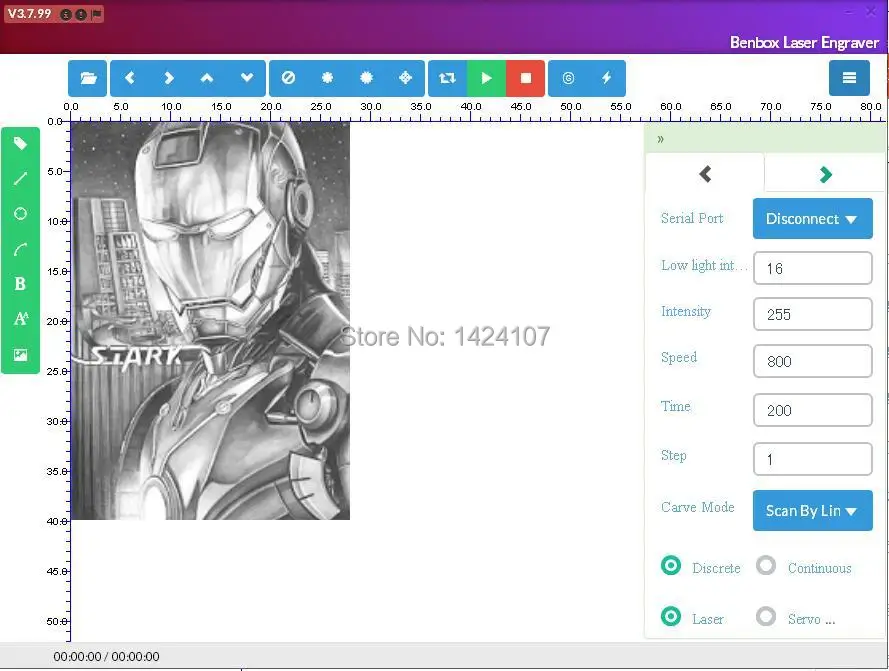Select the tag tool in left sidebar

point(20,144)
